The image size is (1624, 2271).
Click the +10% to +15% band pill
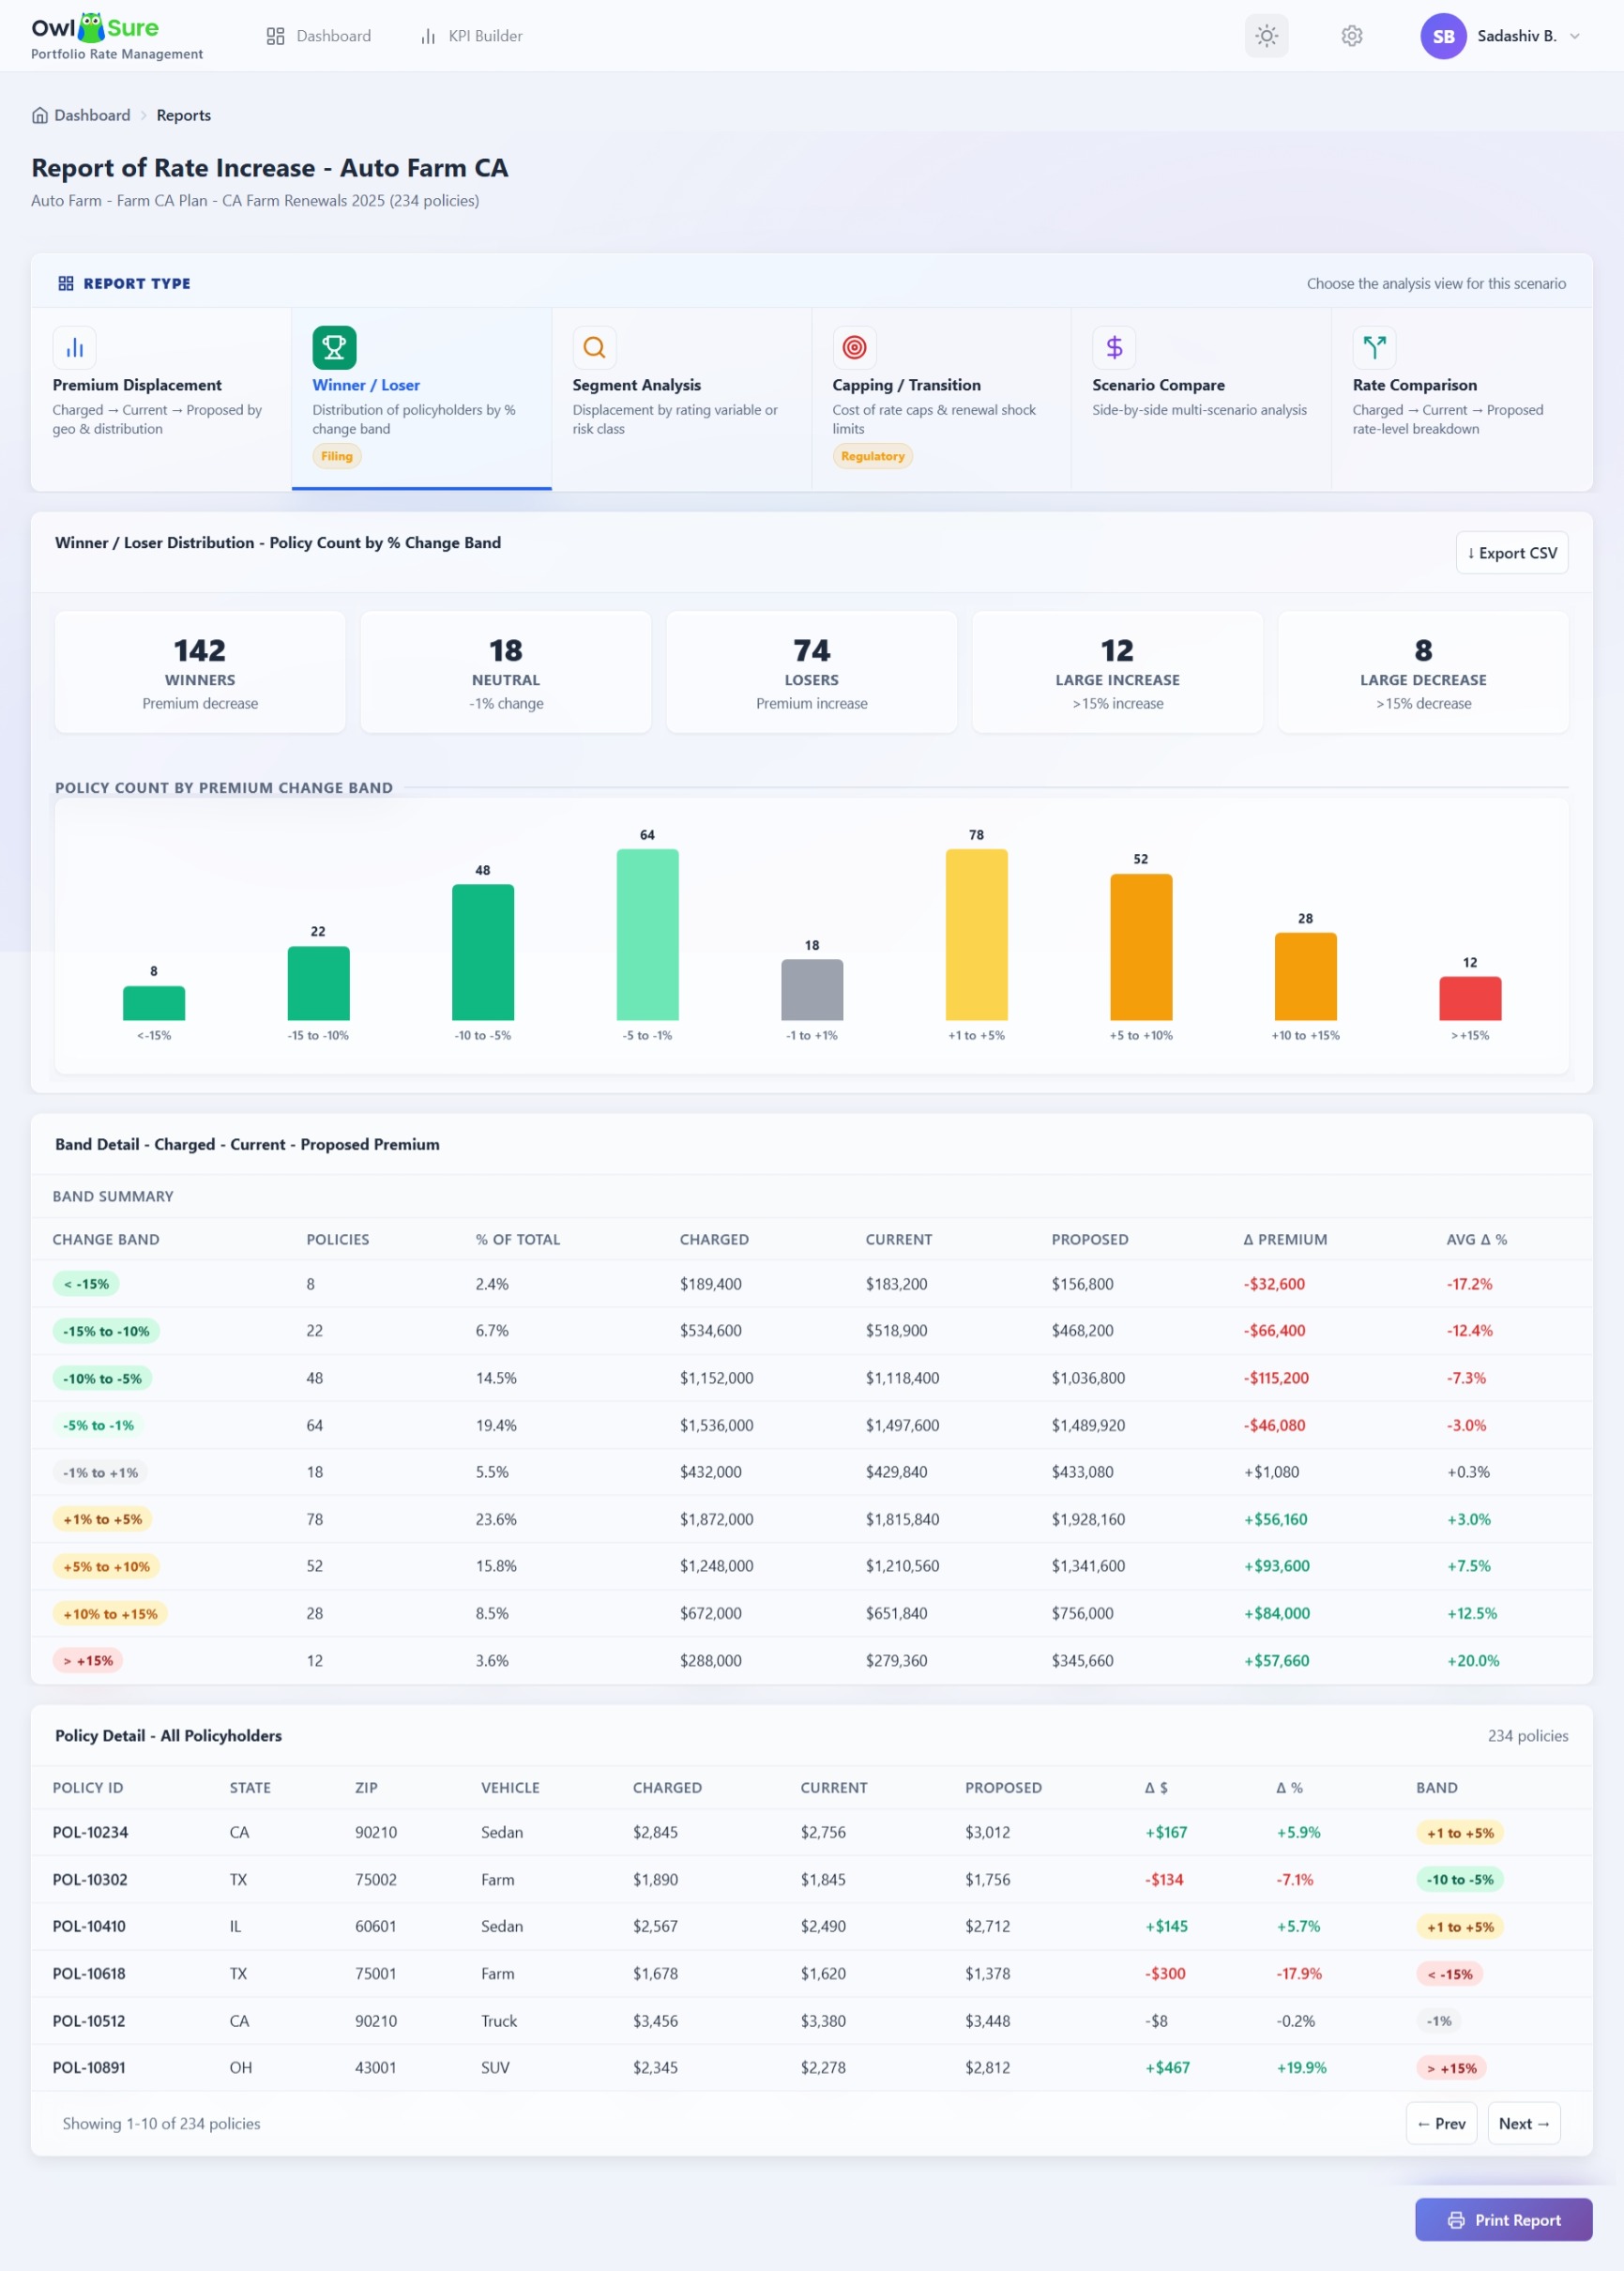[110, 1613]
